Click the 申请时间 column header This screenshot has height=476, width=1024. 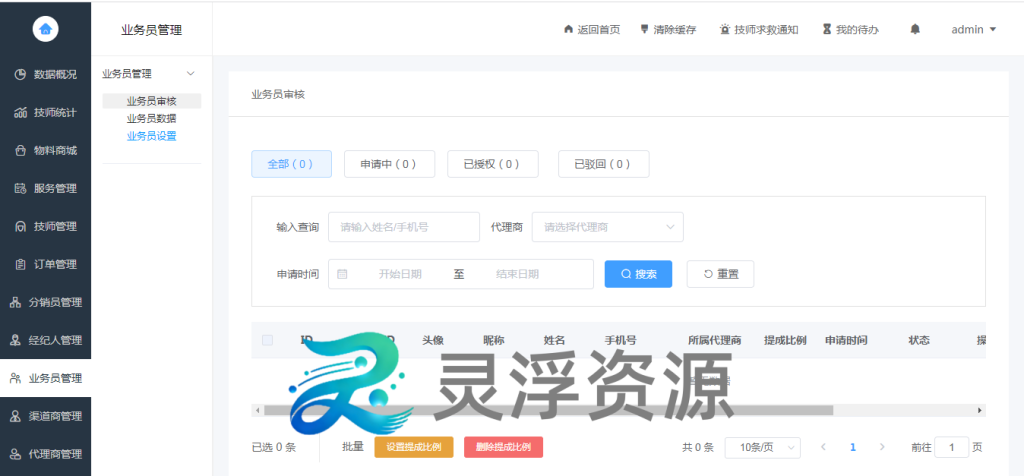click(x=846, y=340)
